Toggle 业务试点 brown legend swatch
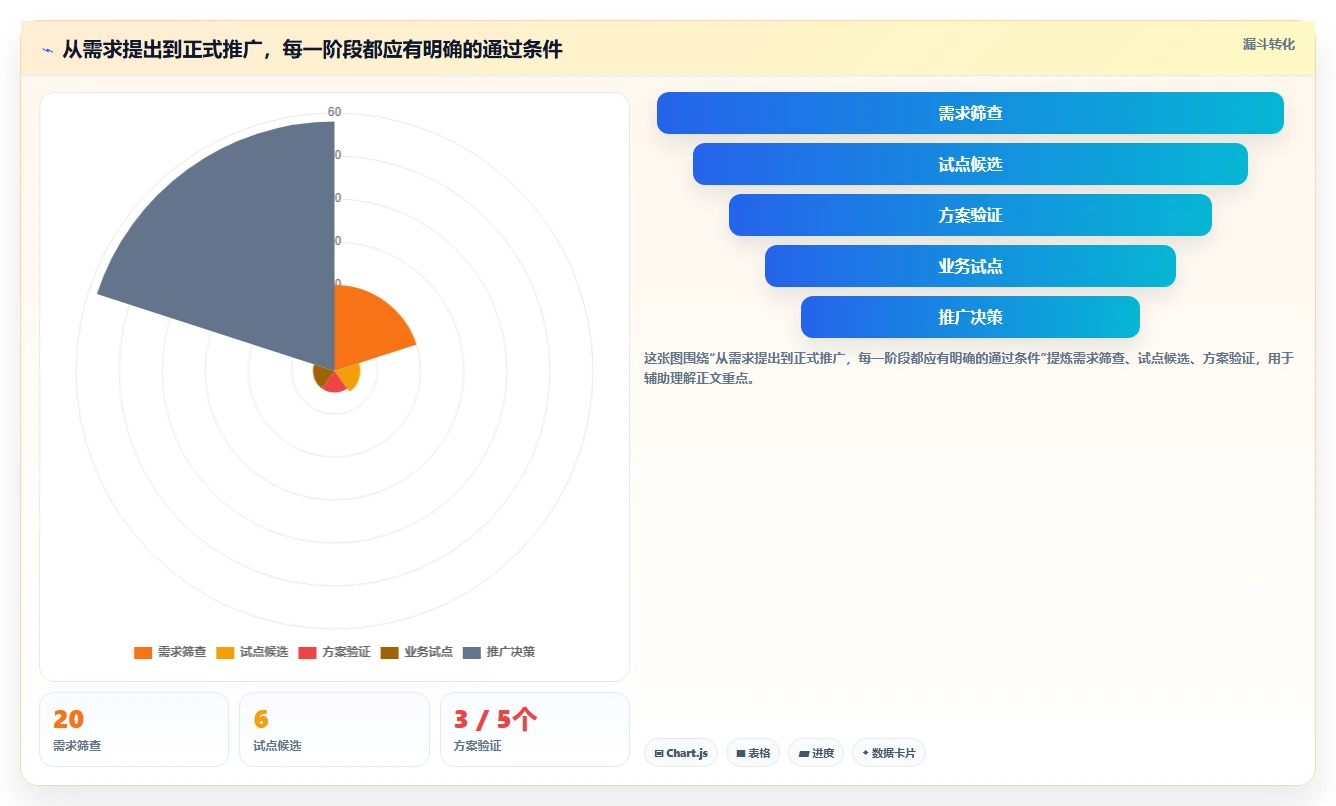The height and width of the screenshot is (806, 1336). (390, 652)
